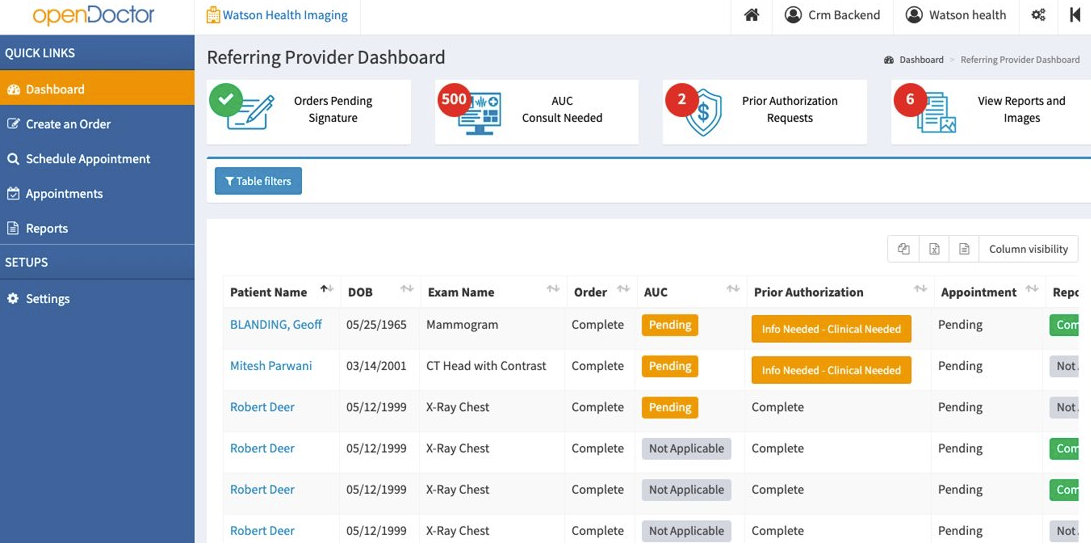Click the DOB cell 03/14/2001
The width and height of the screenshot is (1091, 544).
click(x=376, y=366)
